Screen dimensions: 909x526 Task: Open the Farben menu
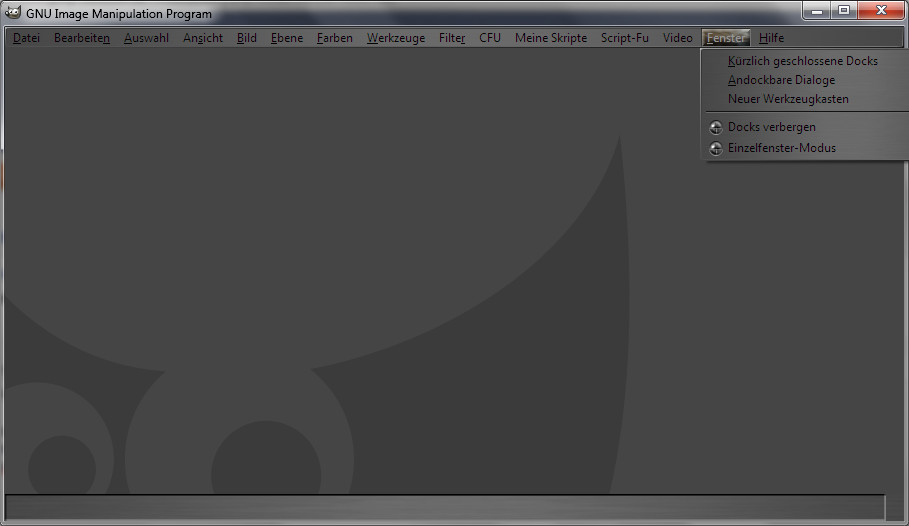click(334, 38)
